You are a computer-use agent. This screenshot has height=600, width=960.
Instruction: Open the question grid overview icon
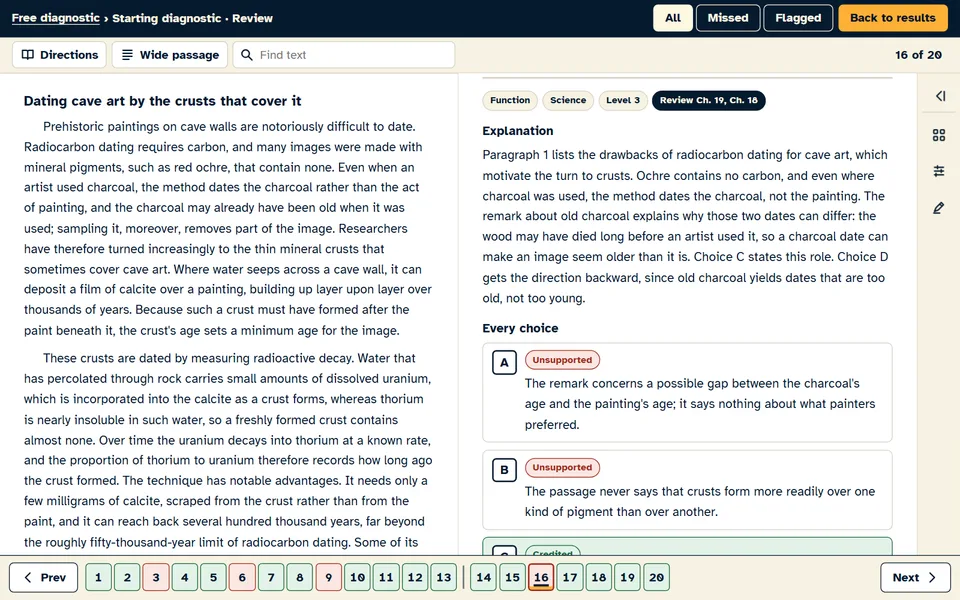coord(939,135)
